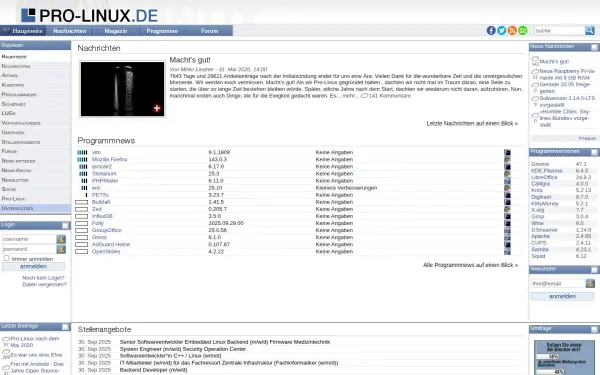The width and height of the screenshot is (600, 375).
Task: Click the anmelden button in the Newsletter panel
Action: [x=562, y=296]
